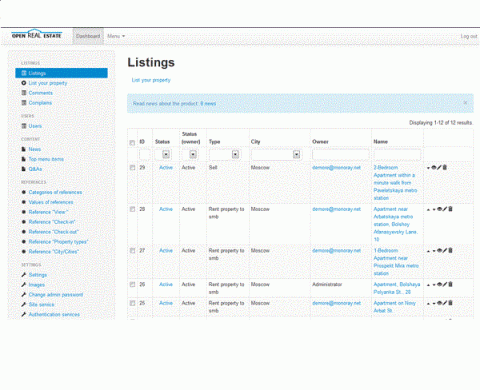Edit listing 28 using the pencil icon
The height and width of the screenshot is (390, 480).
[445, 209]
